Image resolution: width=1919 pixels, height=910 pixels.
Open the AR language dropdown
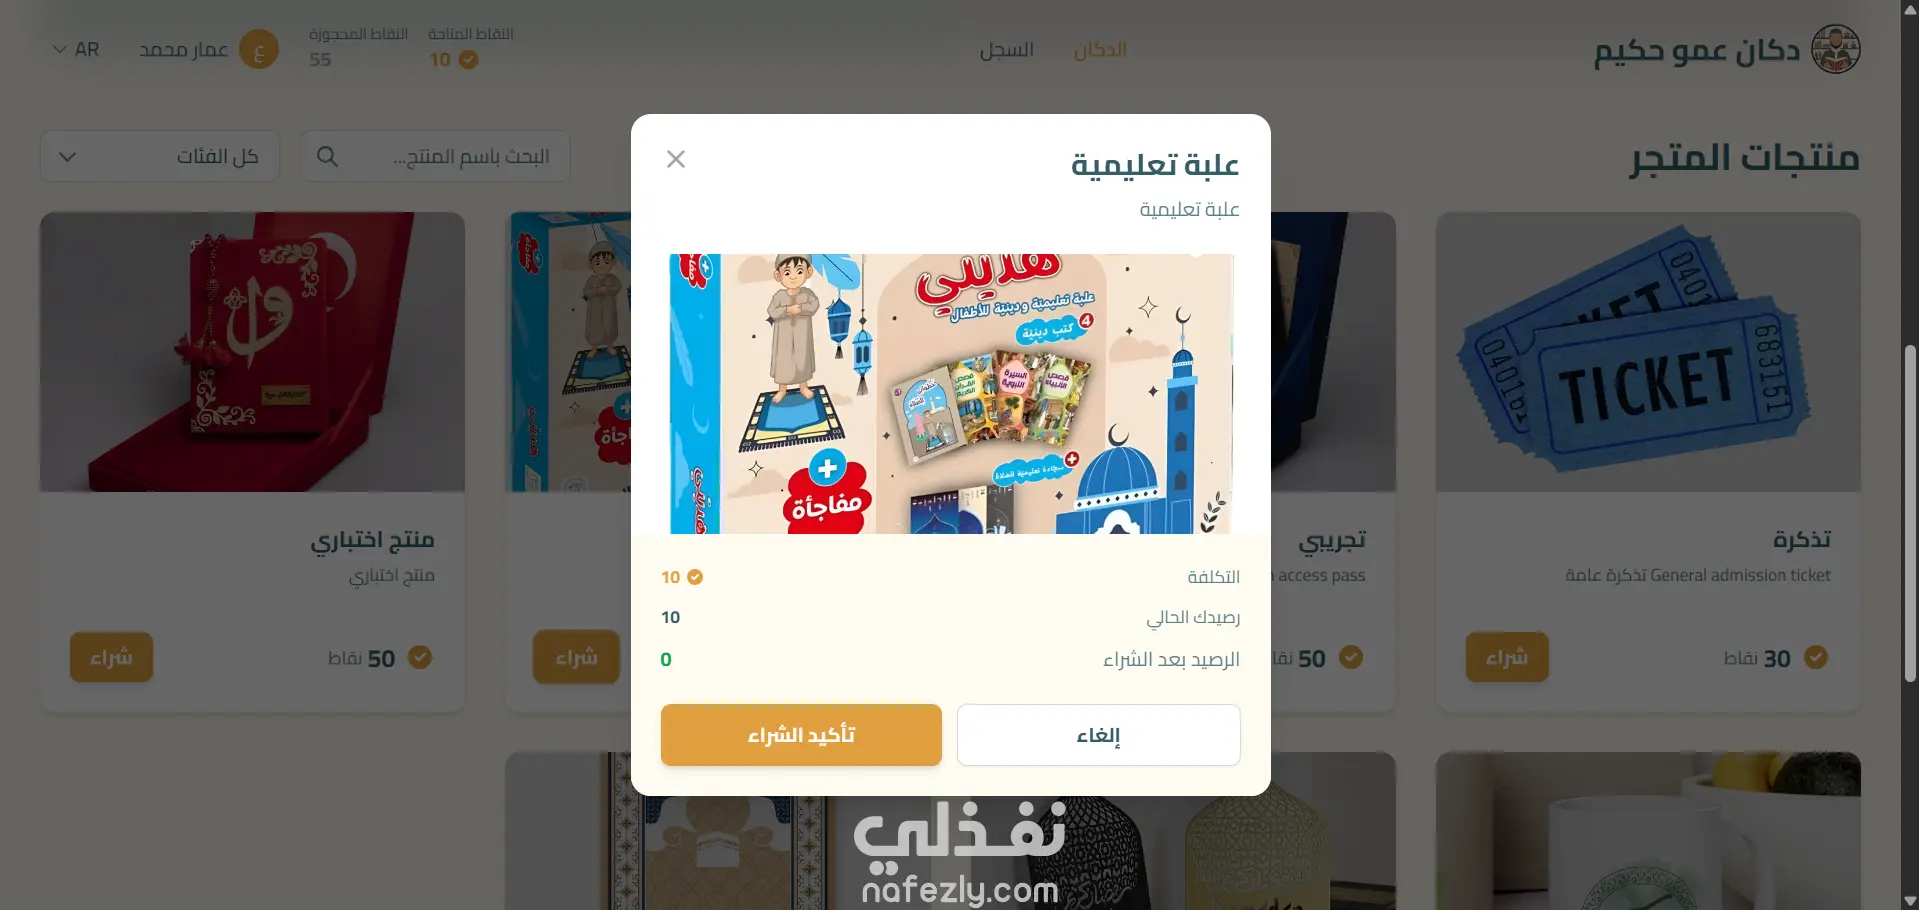tap(76, 49)
